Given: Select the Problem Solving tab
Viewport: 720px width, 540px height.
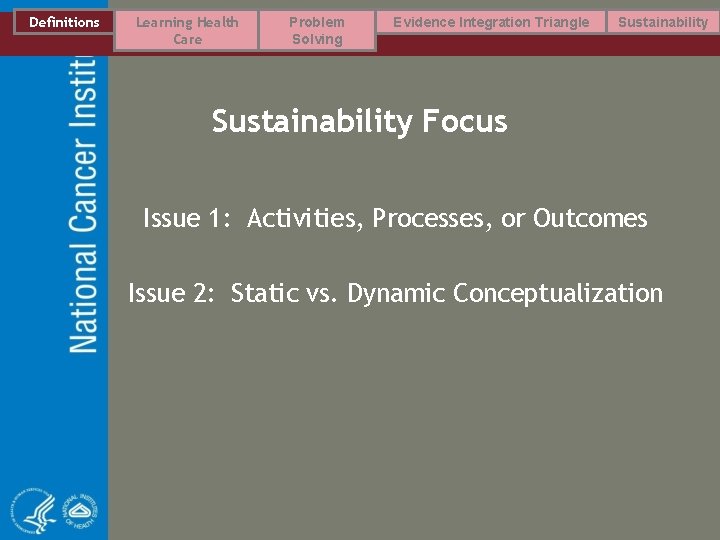Looking at the screenshot, I should (x=317, y=31).
